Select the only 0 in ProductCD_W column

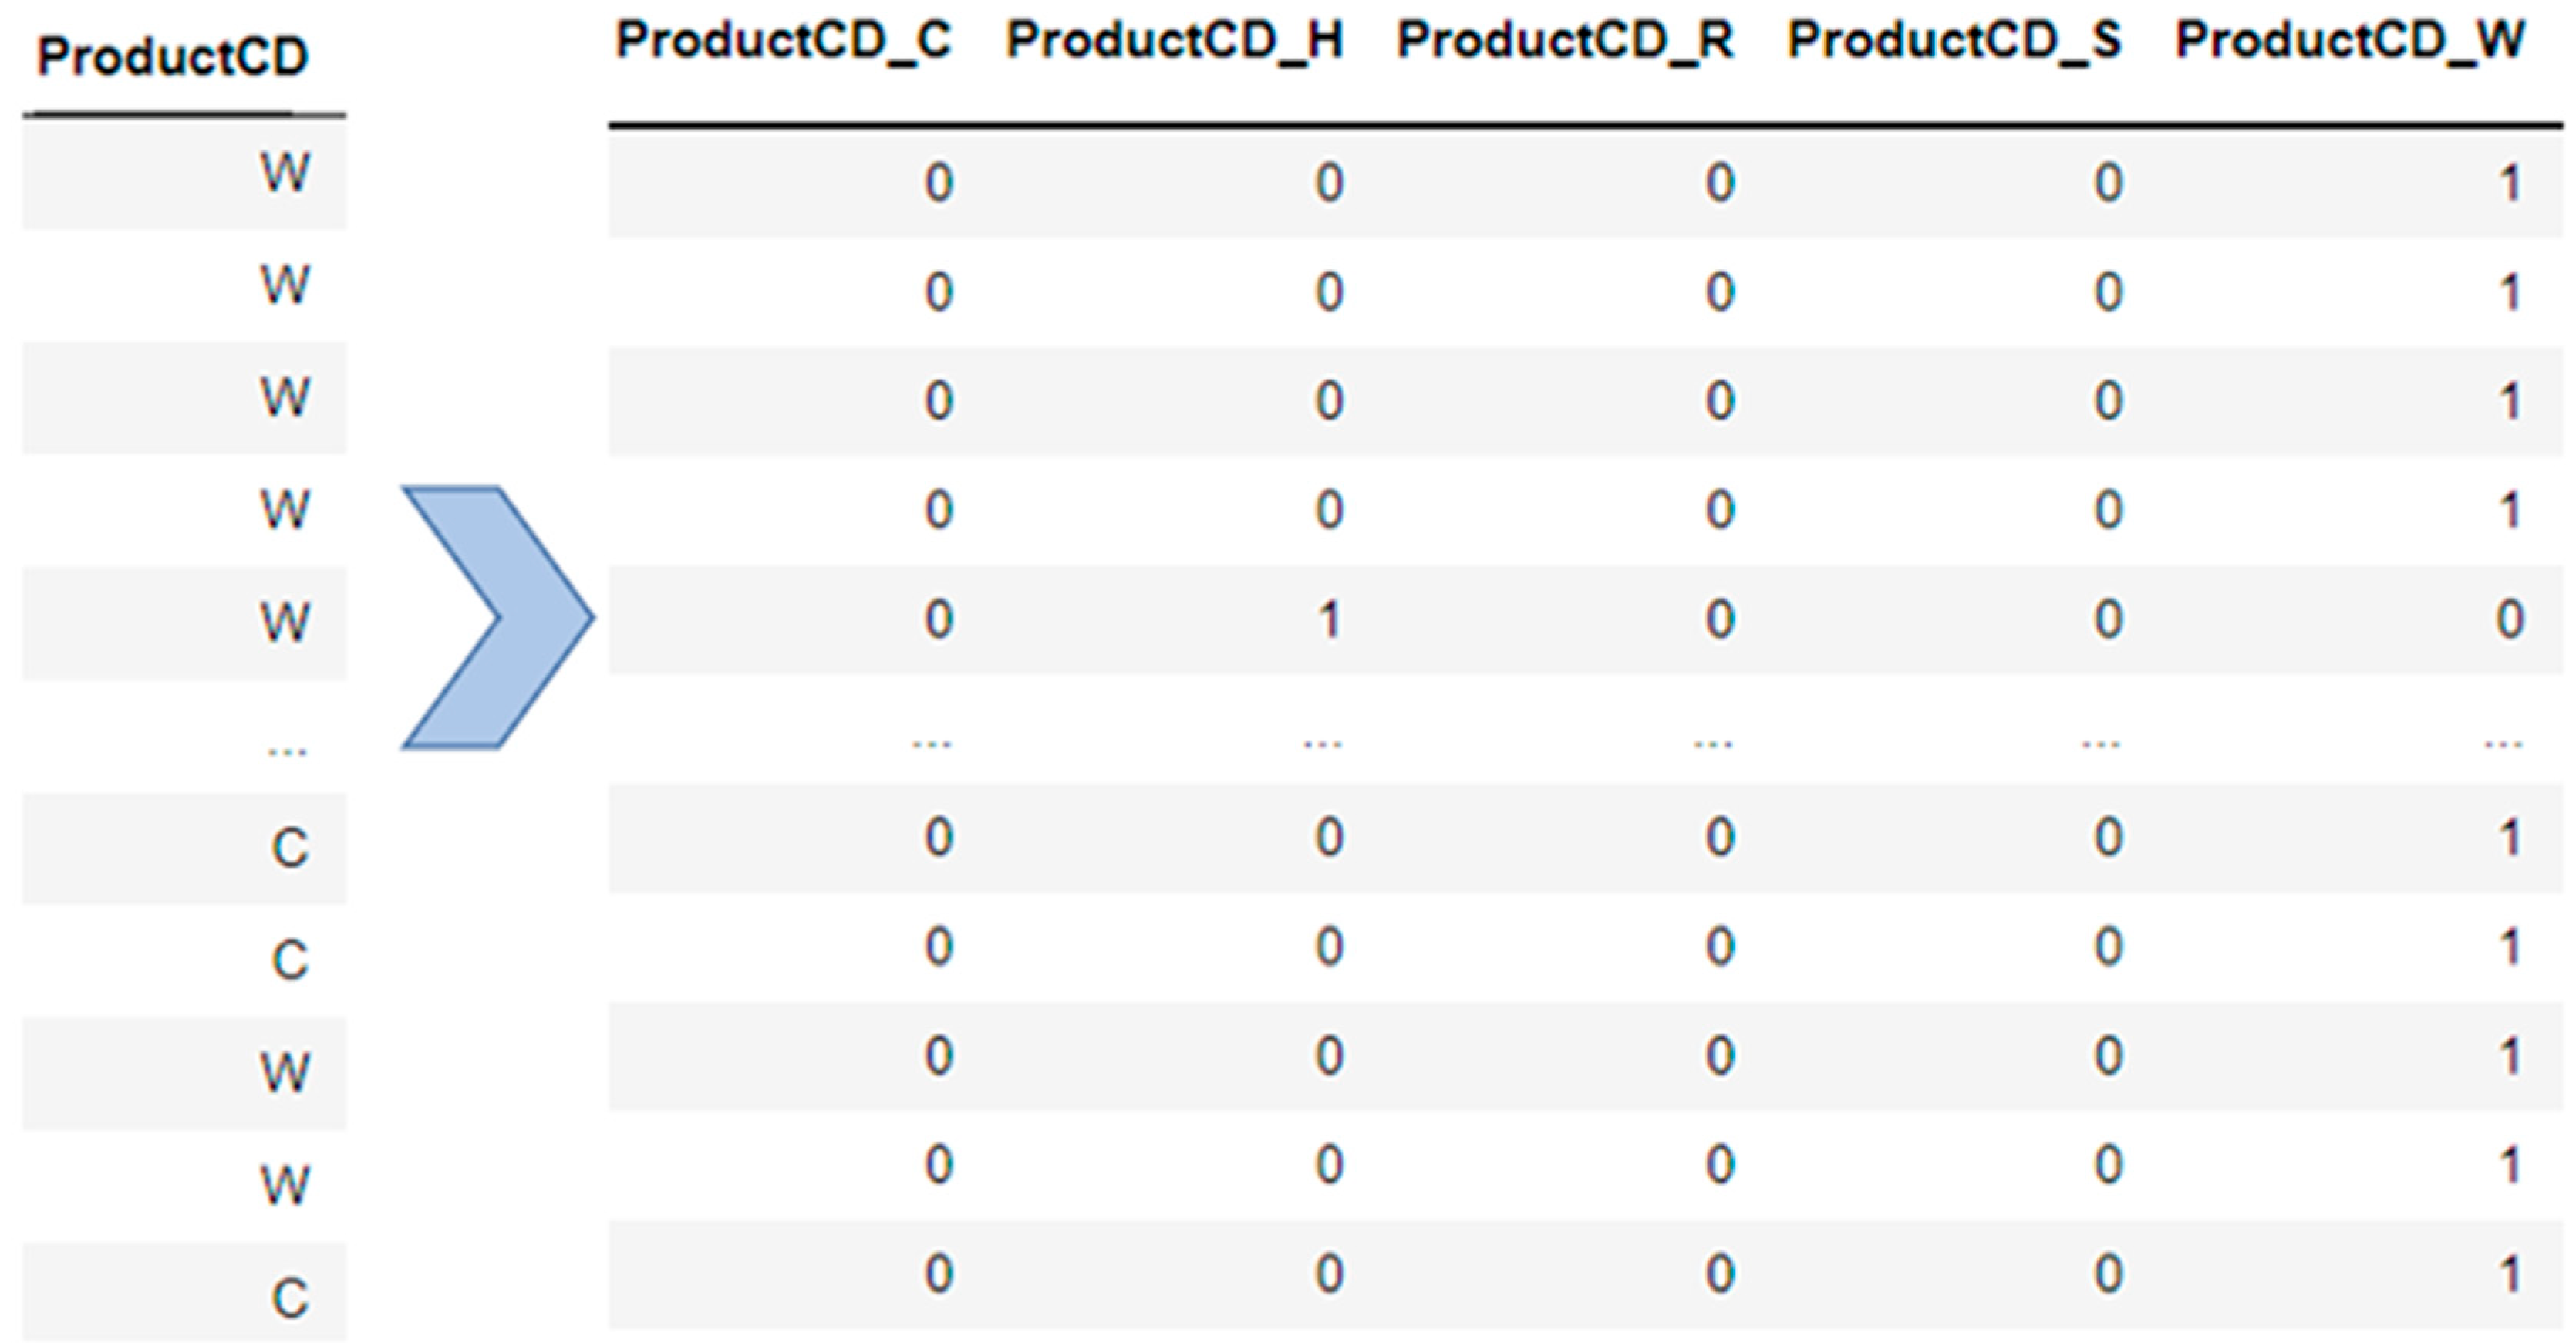coord(2509,621)
